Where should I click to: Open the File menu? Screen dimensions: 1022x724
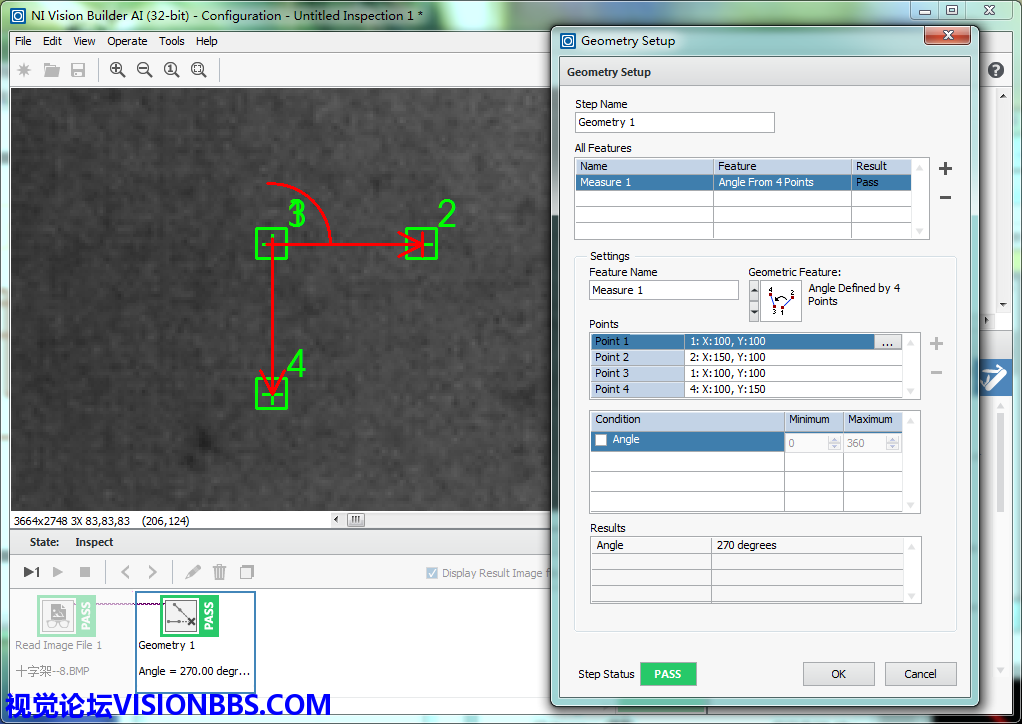click(23, 41)
